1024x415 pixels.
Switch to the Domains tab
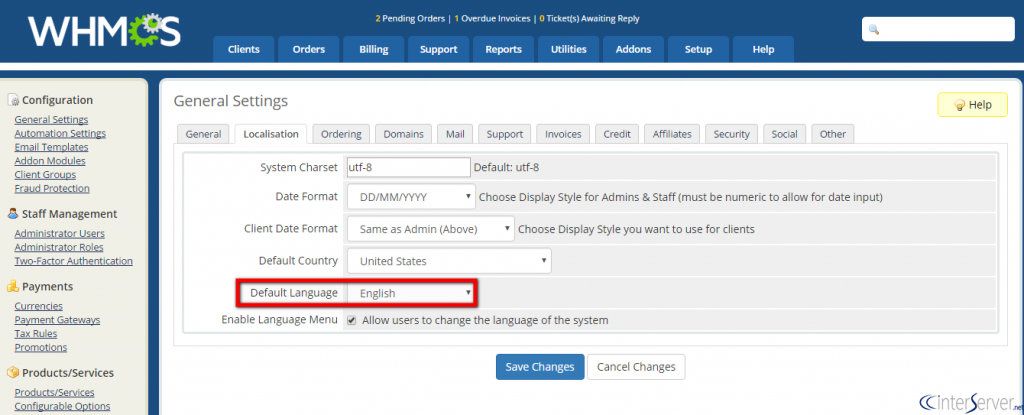(x=403, y=134)
